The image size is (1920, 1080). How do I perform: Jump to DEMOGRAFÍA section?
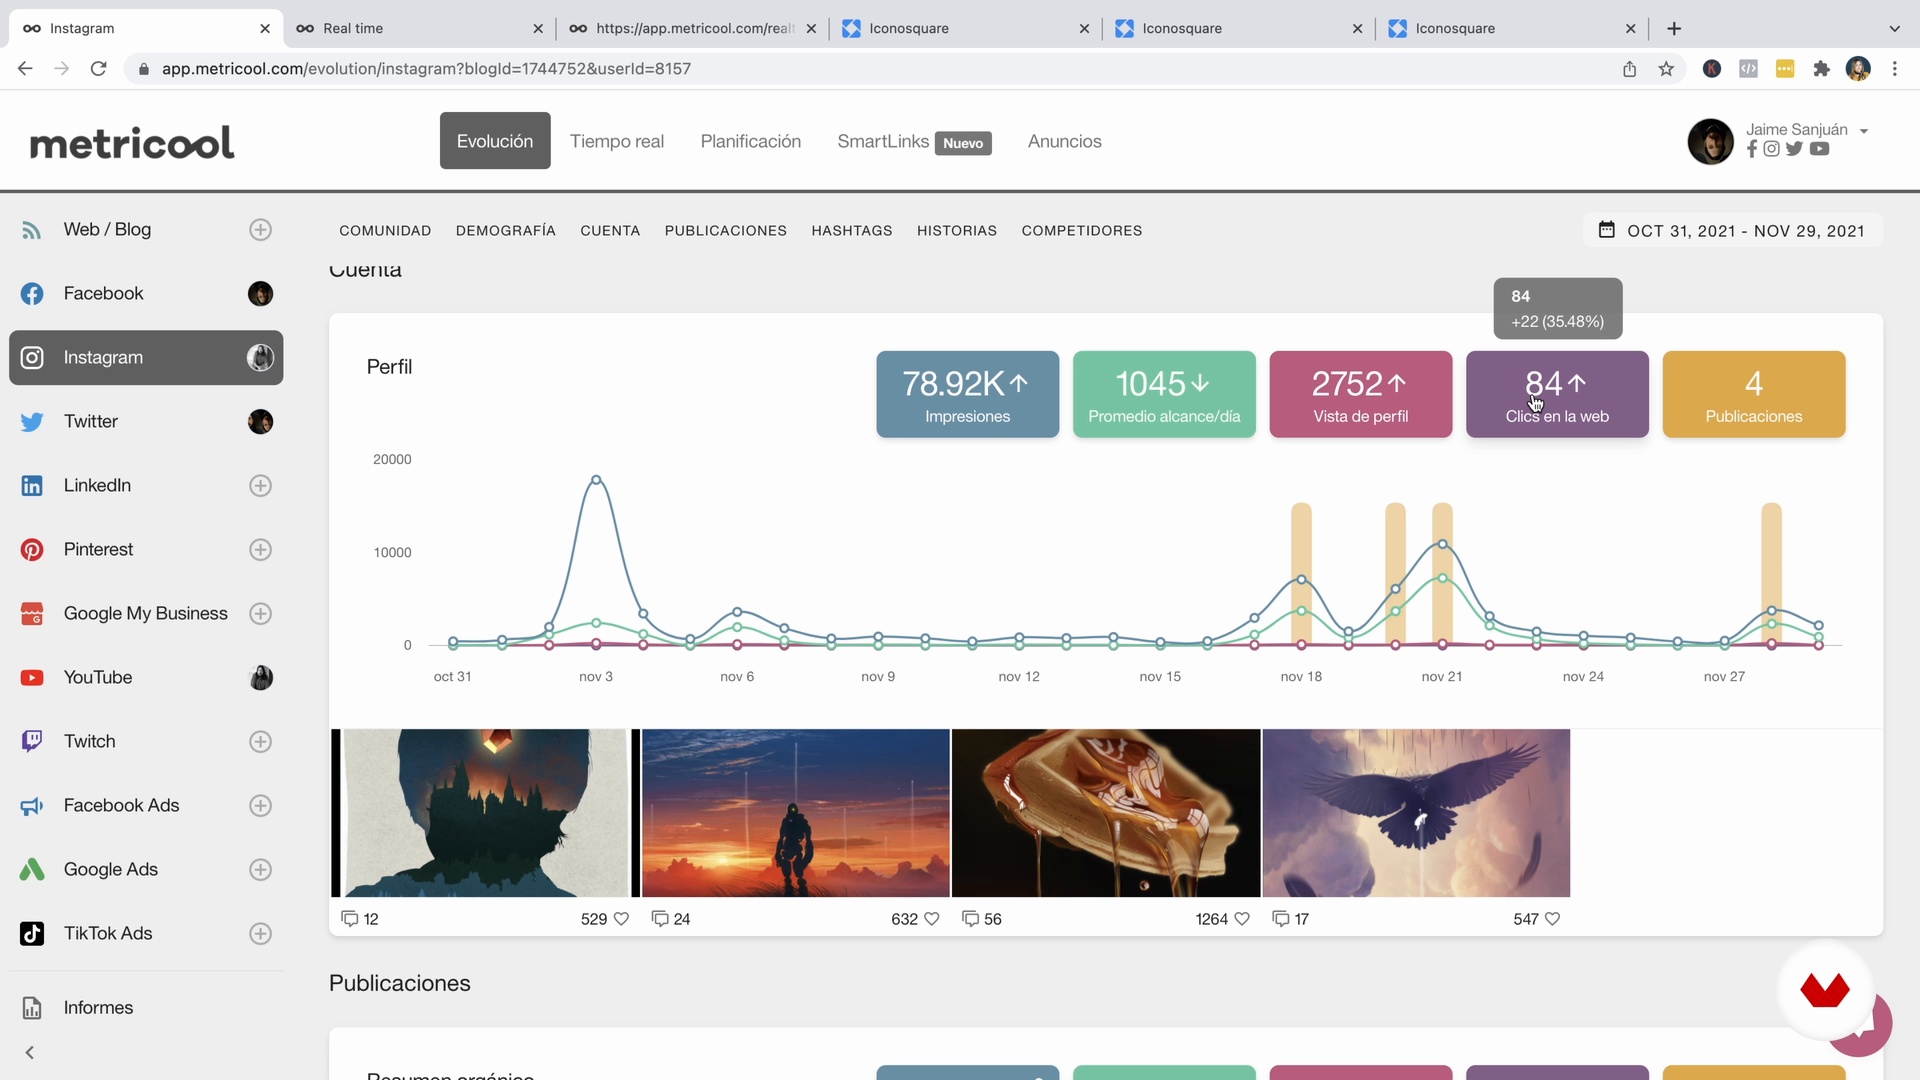506,230
